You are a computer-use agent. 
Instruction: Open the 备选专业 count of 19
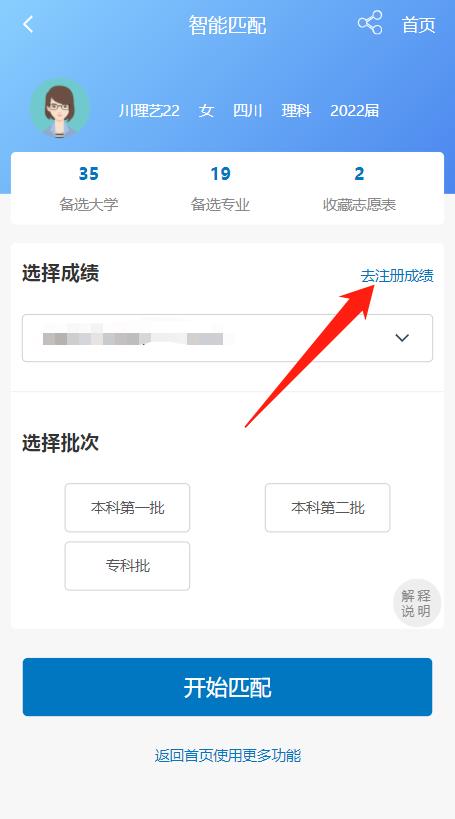tap(220, 188)
